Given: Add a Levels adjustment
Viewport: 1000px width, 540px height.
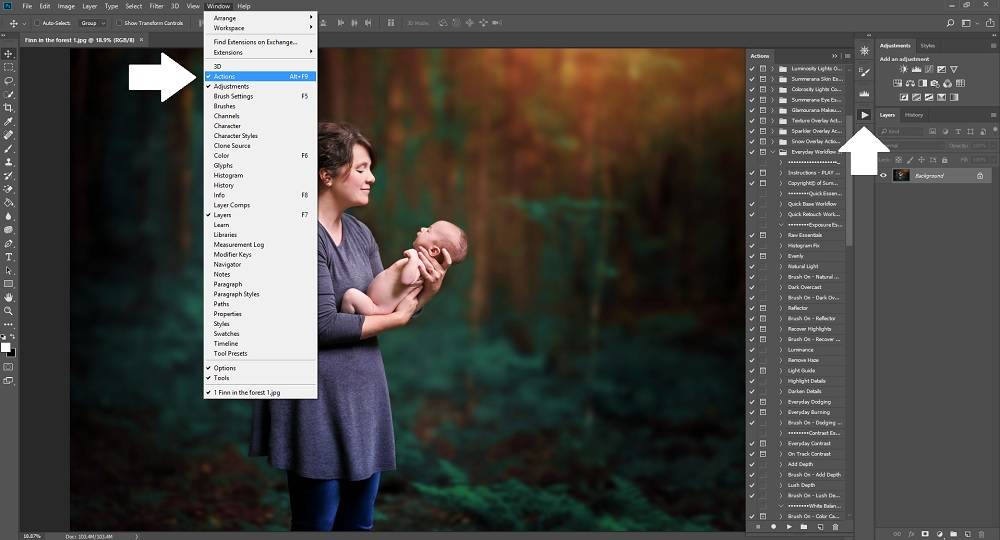Looking at the screenshot, I should click(916, 69).
